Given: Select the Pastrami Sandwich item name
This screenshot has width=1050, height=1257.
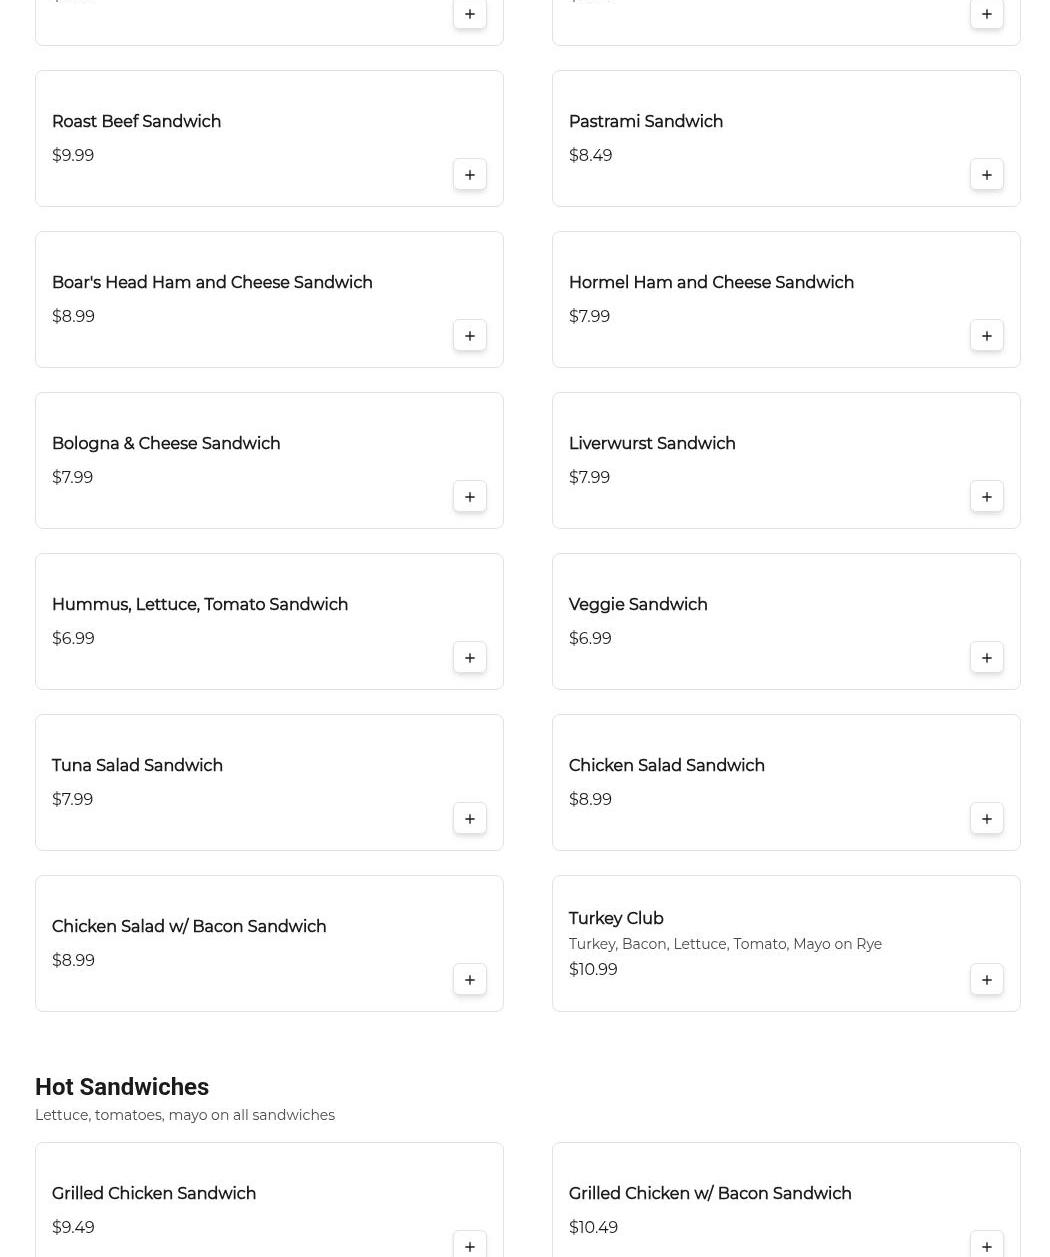Looking at the screenshot, I should click(645, 122).
